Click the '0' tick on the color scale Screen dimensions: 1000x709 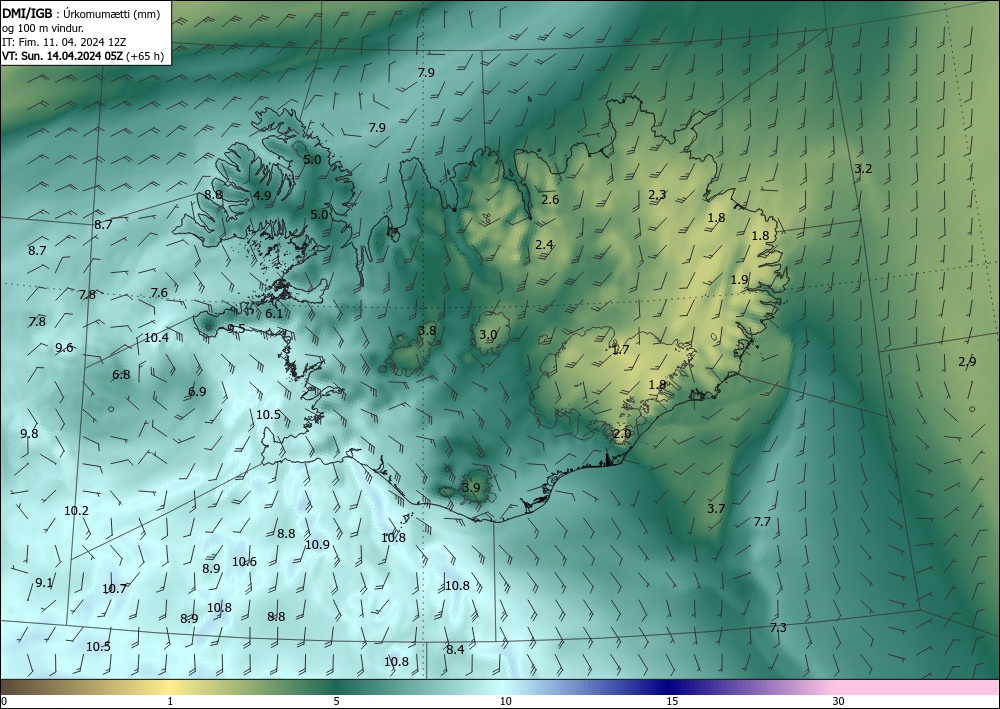tap(4, 701)
